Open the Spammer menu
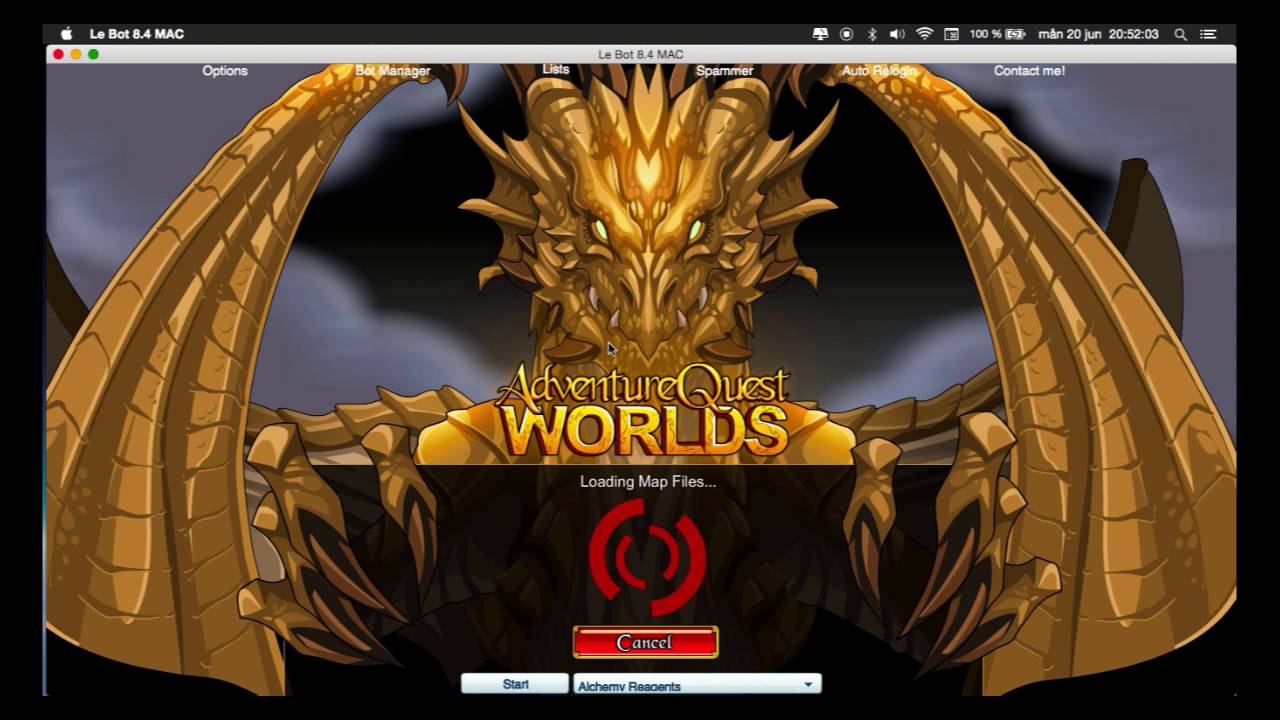 pyautogui.click(x=725, y=71)
